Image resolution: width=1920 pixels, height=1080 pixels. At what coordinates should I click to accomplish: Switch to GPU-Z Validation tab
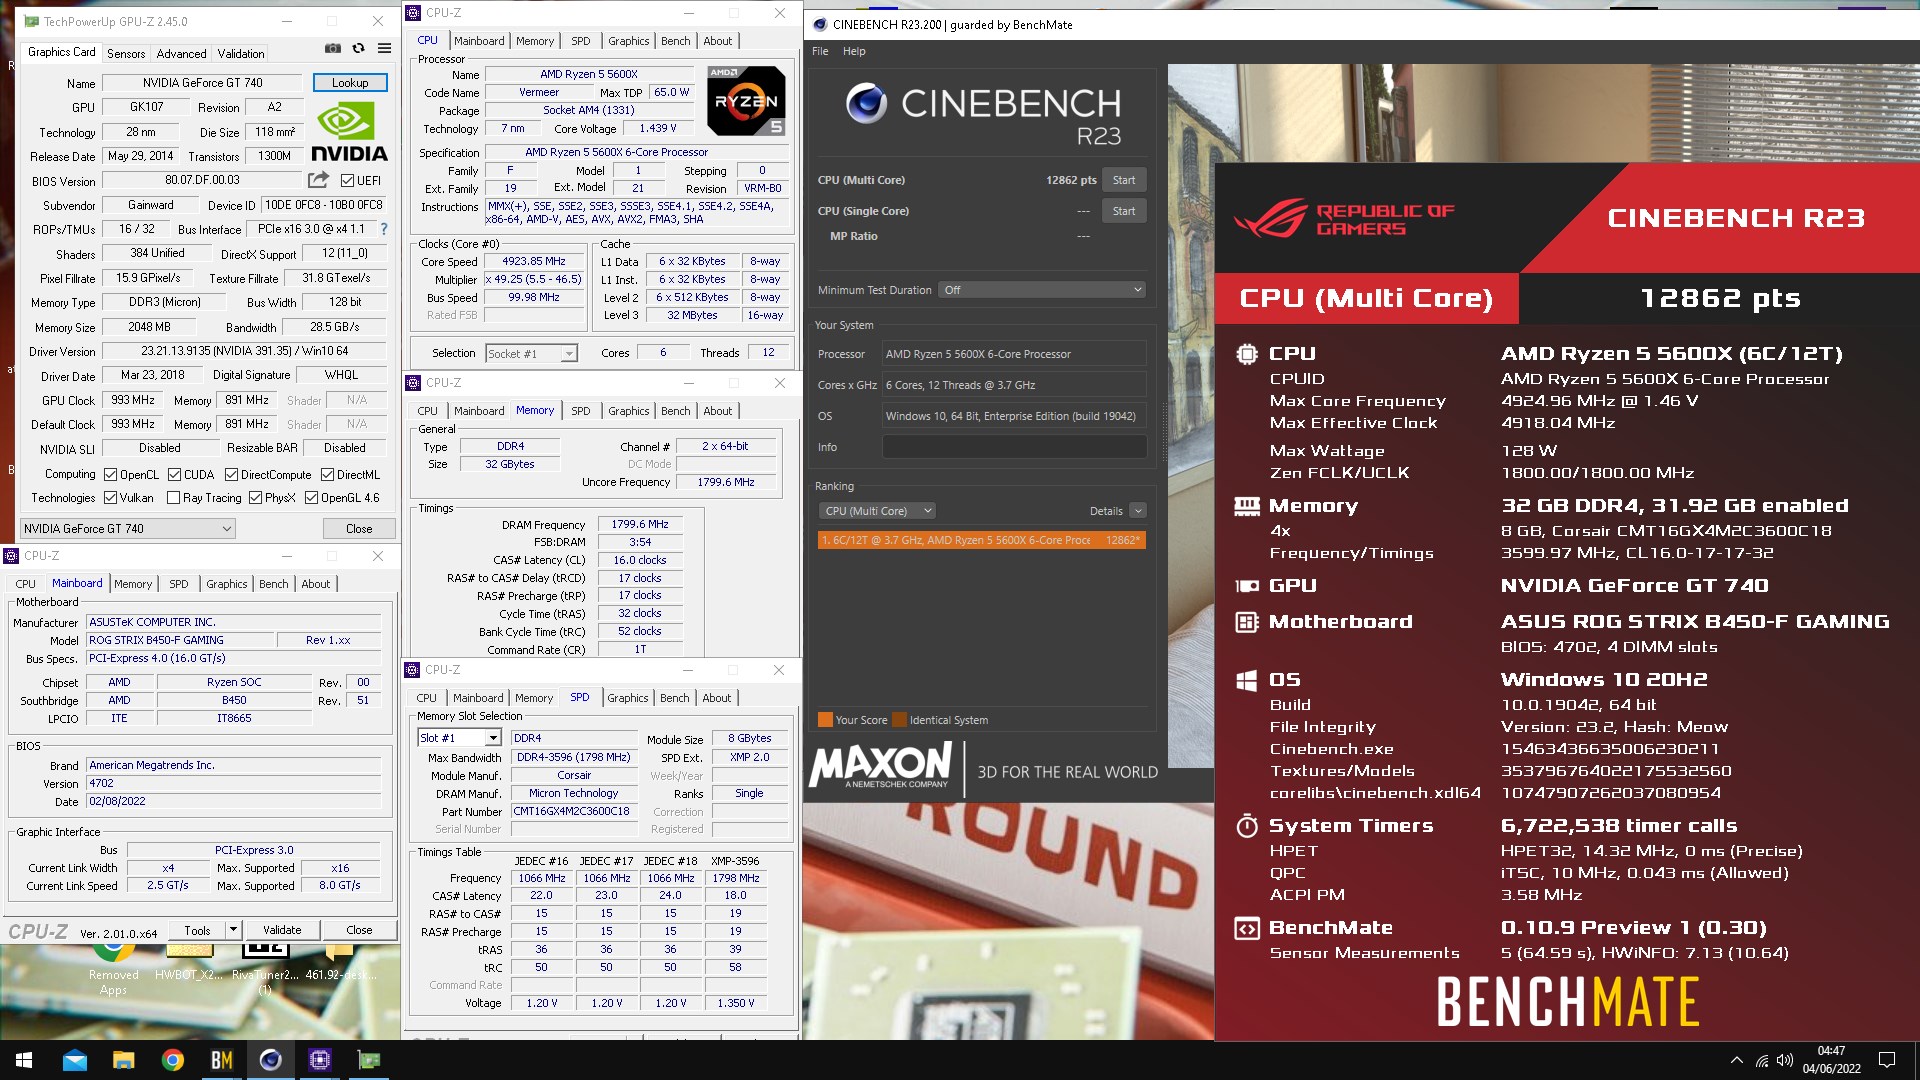point(241,54)
